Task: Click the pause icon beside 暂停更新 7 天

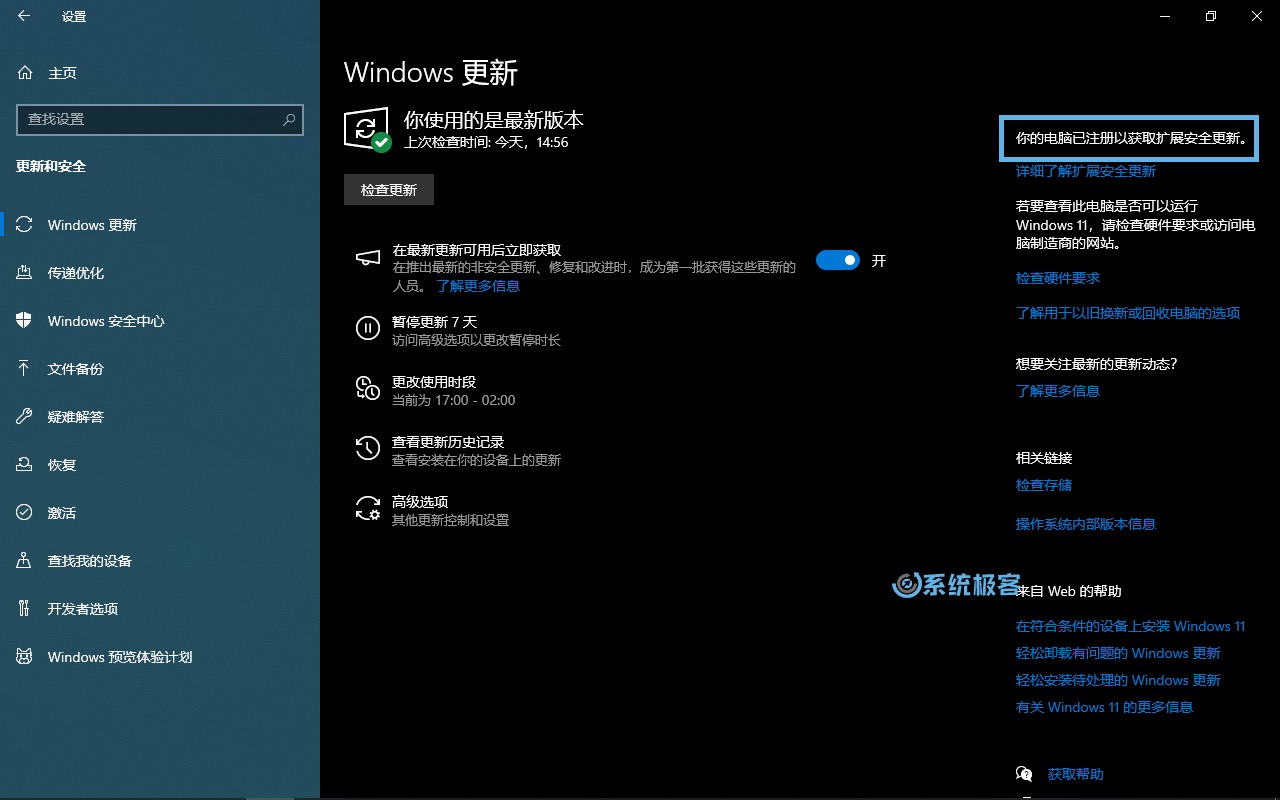Action: point(368,328)
